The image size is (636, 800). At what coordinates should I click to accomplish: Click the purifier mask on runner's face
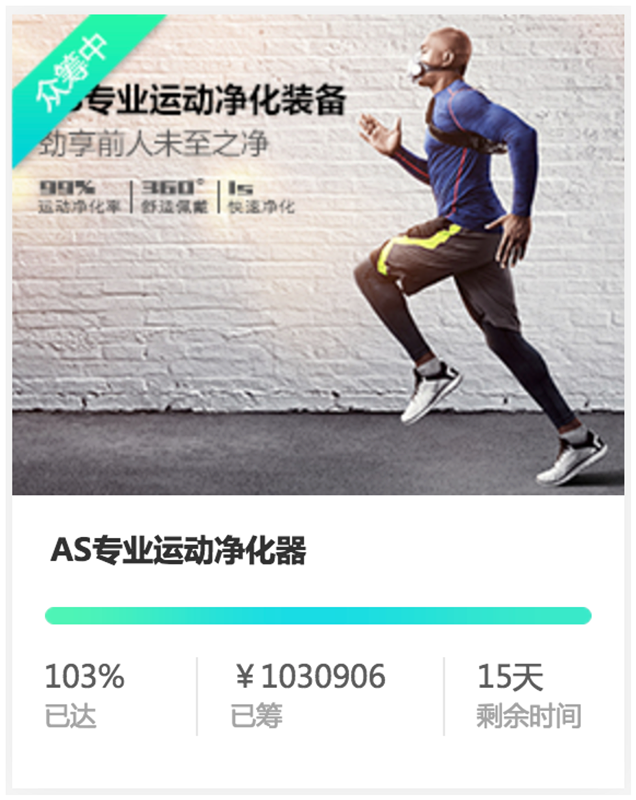[420, 67]
